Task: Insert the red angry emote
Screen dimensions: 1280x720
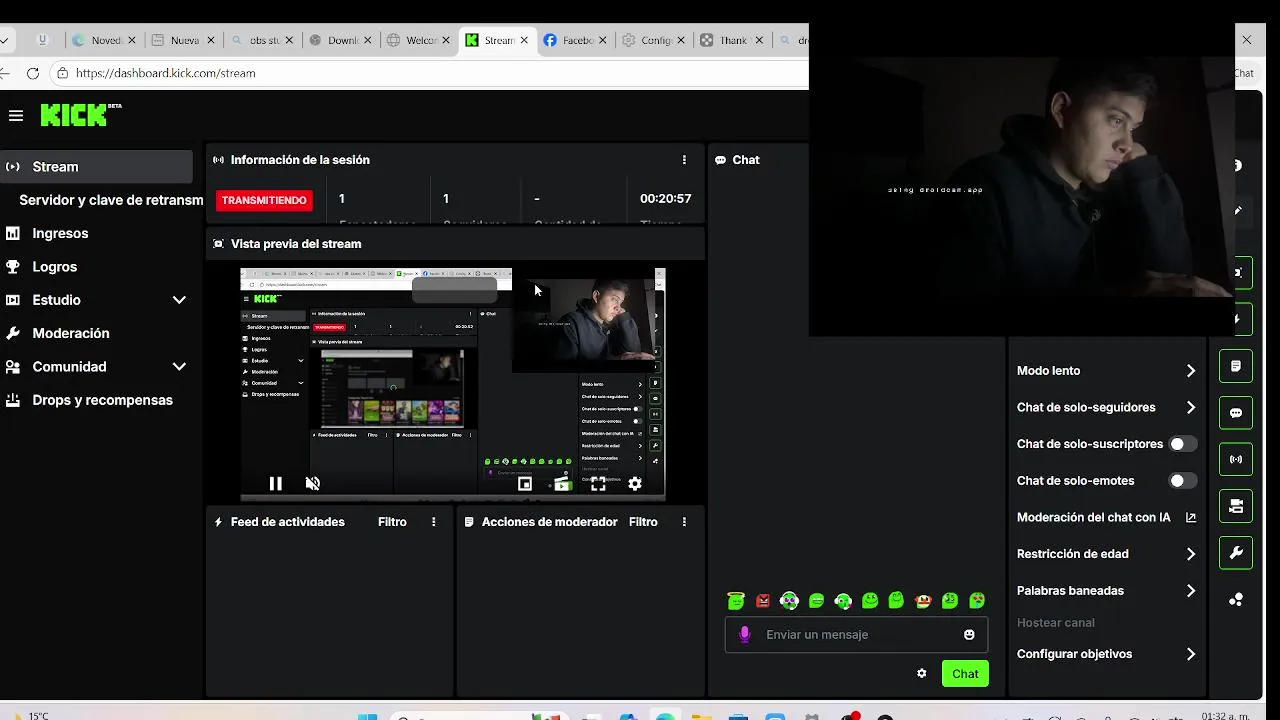Action: 763,601
